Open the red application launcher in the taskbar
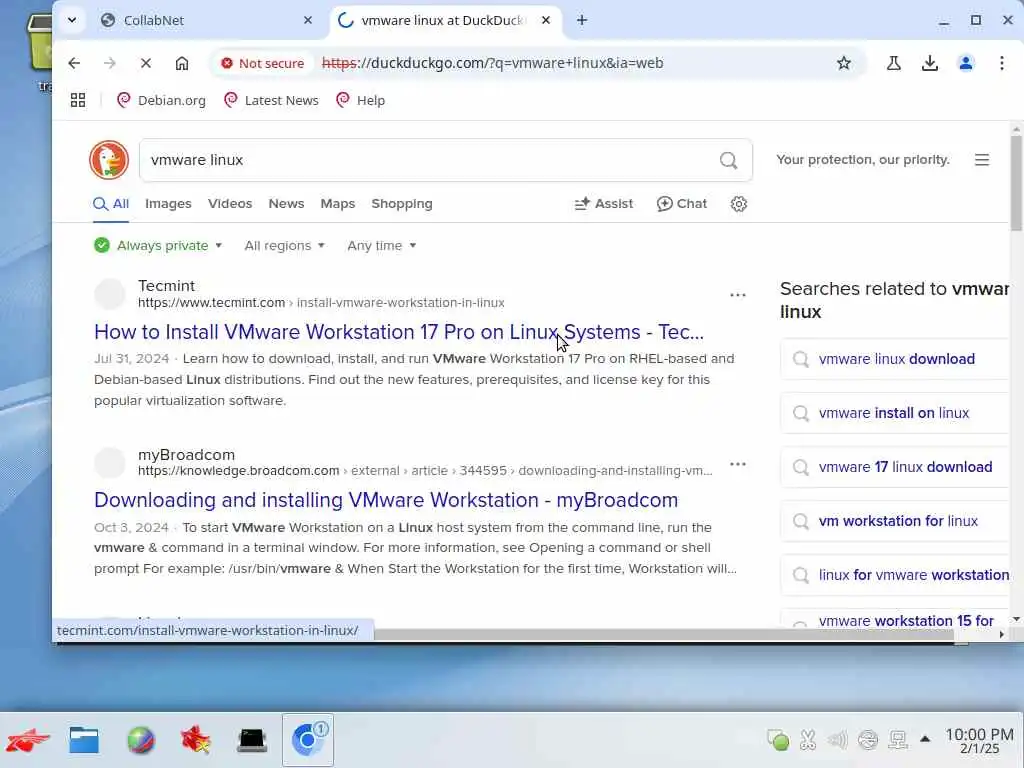The height and width of the screenshot is (768, 1024). pos(27,740)
